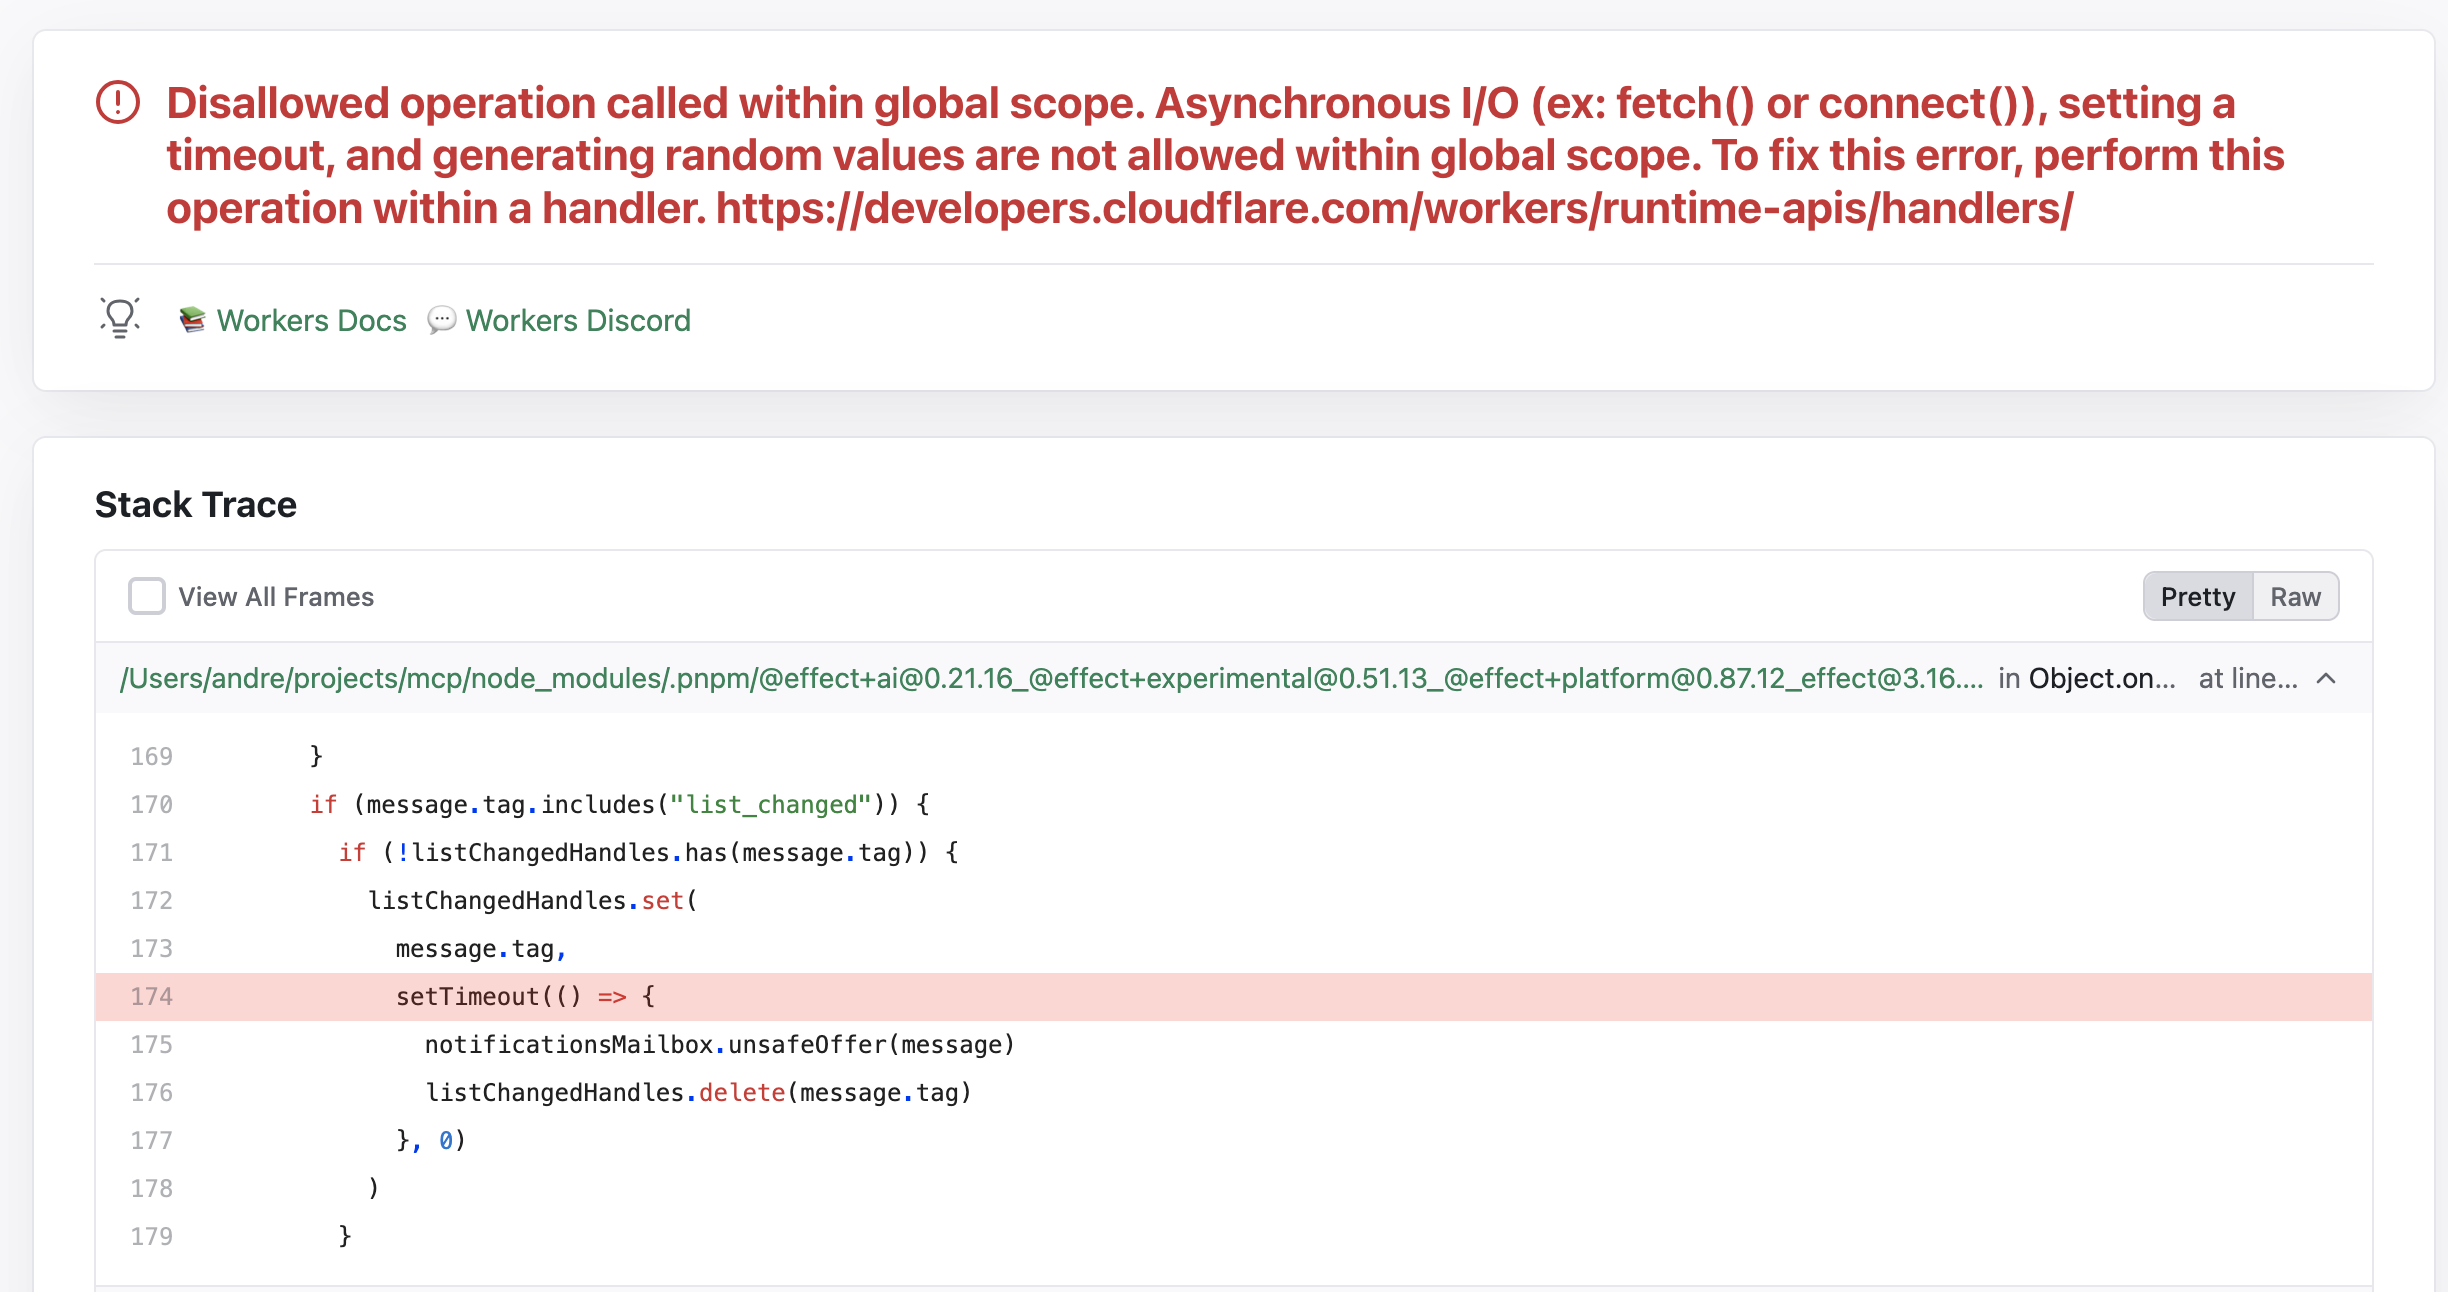Enable the View All Frames checkbox
This screenshot has width=2448, height=1292.
[x=146, y=596]
